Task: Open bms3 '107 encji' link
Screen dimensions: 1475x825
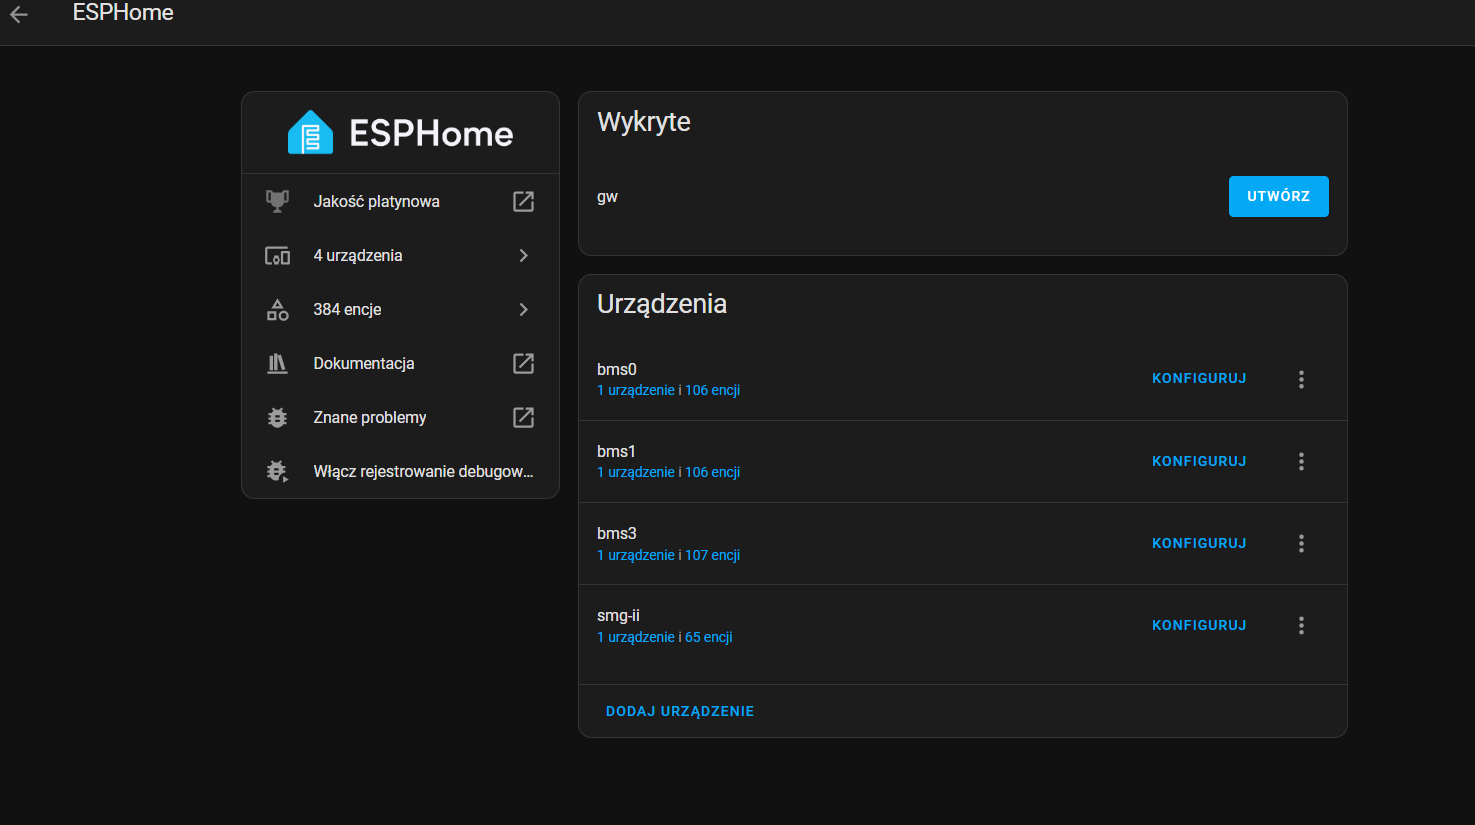Action: point(712,555)
